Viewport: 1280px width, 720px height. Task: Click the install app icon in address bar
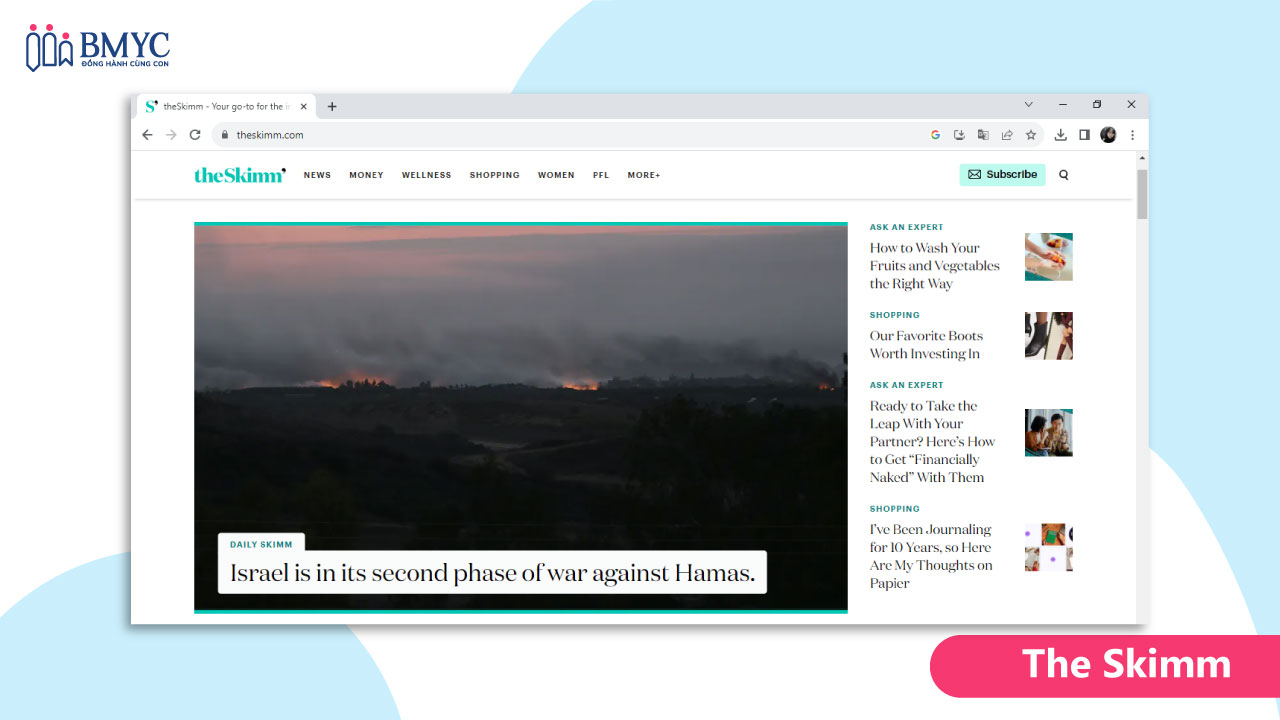click(959, 135)
